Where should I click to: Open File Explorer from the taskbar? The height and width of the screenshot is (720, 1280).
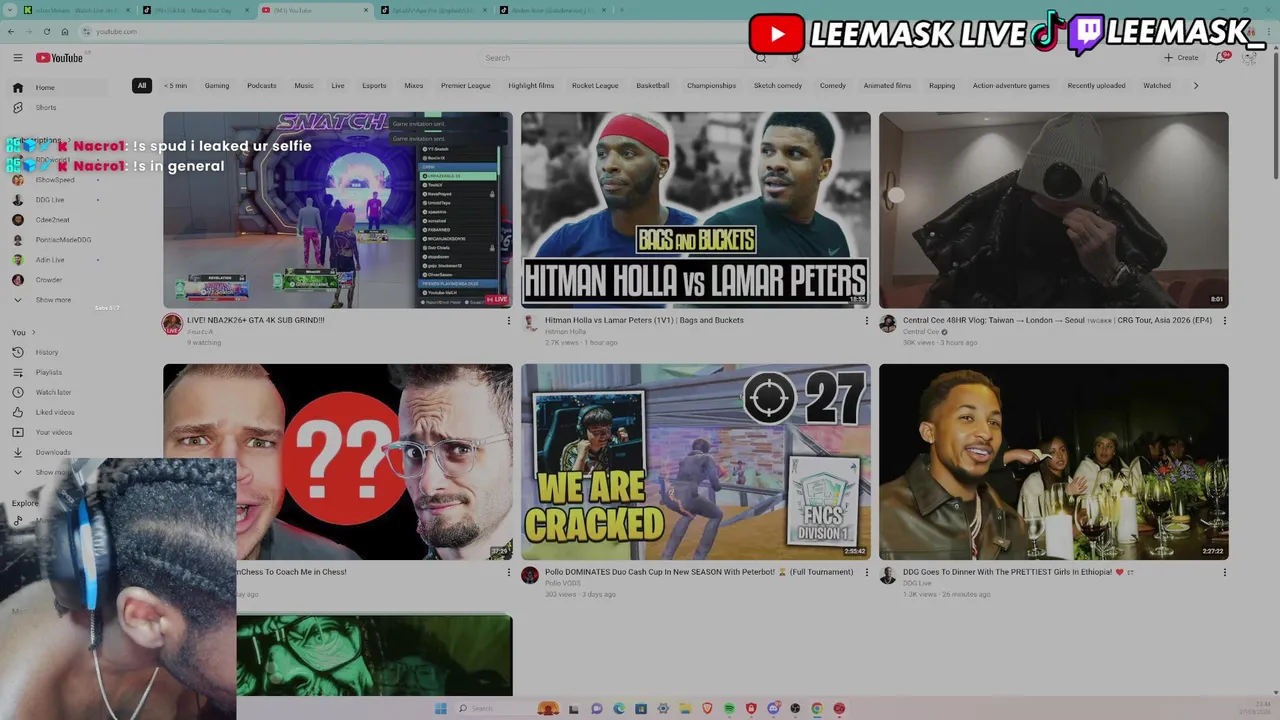point(685,709)
